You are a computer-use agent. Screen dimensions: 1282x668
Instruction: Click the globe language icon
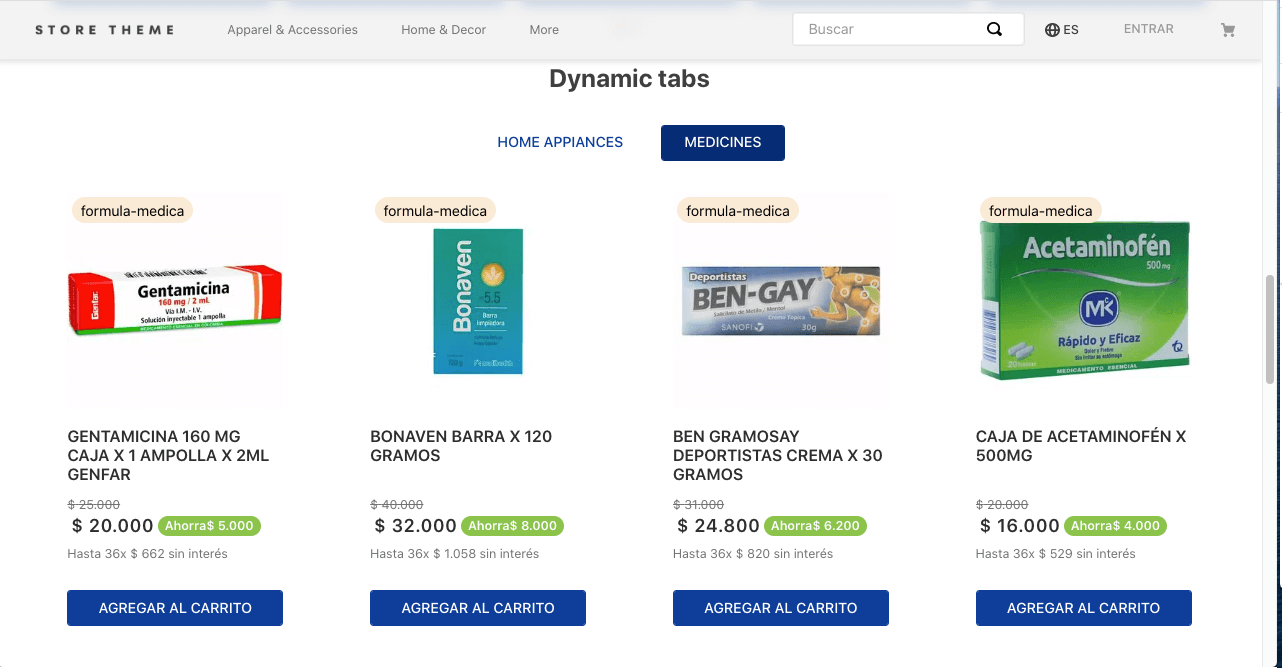[1052, 30]
